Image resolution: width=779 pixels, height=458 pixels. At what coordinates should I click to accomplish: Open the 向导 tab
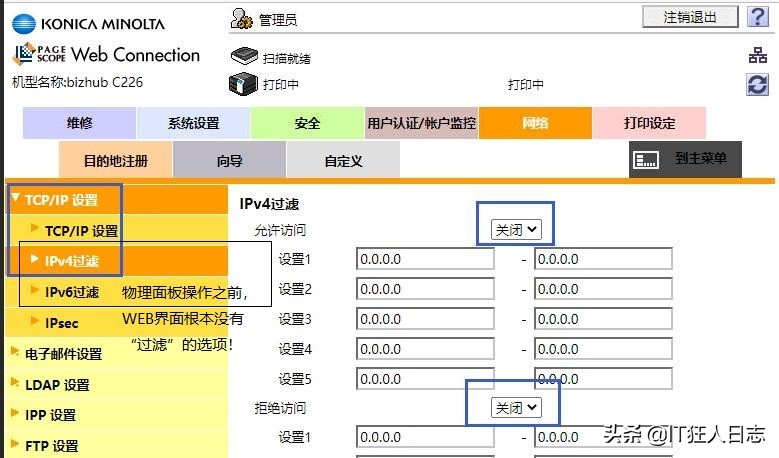tap(230, 160)
